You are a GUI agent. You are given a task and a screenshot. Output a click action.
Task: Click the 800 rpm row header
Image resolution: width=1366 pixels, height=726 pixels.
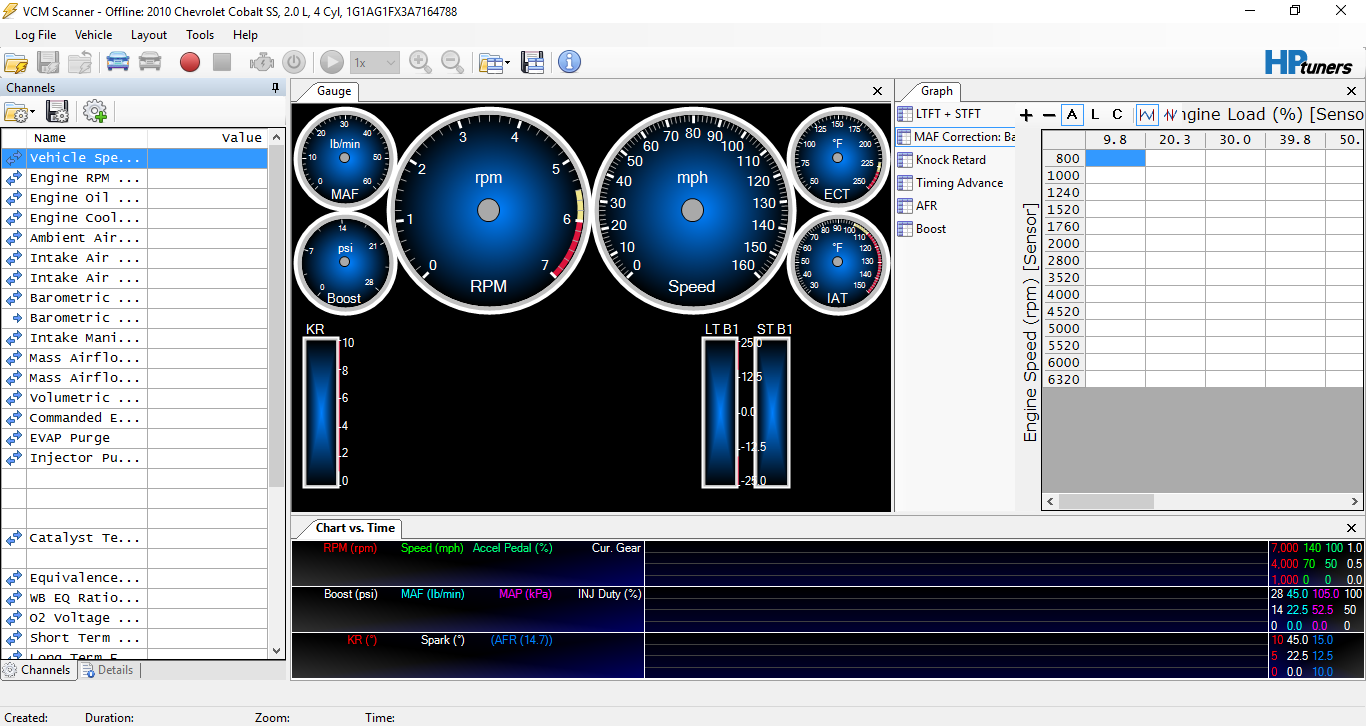pyautogui.click(x=1064, y=158)
